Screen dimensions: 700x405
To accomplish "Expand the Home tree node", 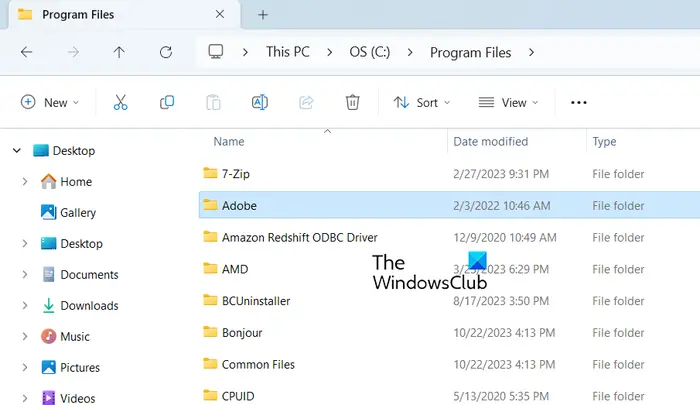I will pos(25,181).
